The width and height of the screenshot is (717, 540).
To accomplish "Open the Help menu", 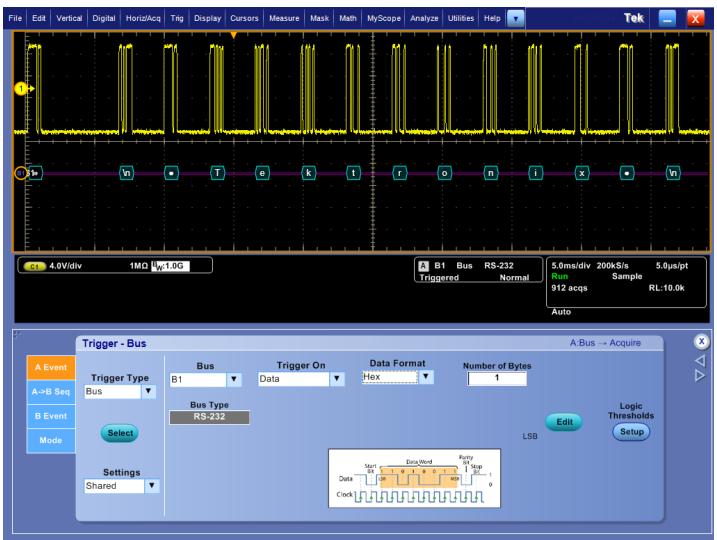I will pyautogui.click(x=492, y=18).
